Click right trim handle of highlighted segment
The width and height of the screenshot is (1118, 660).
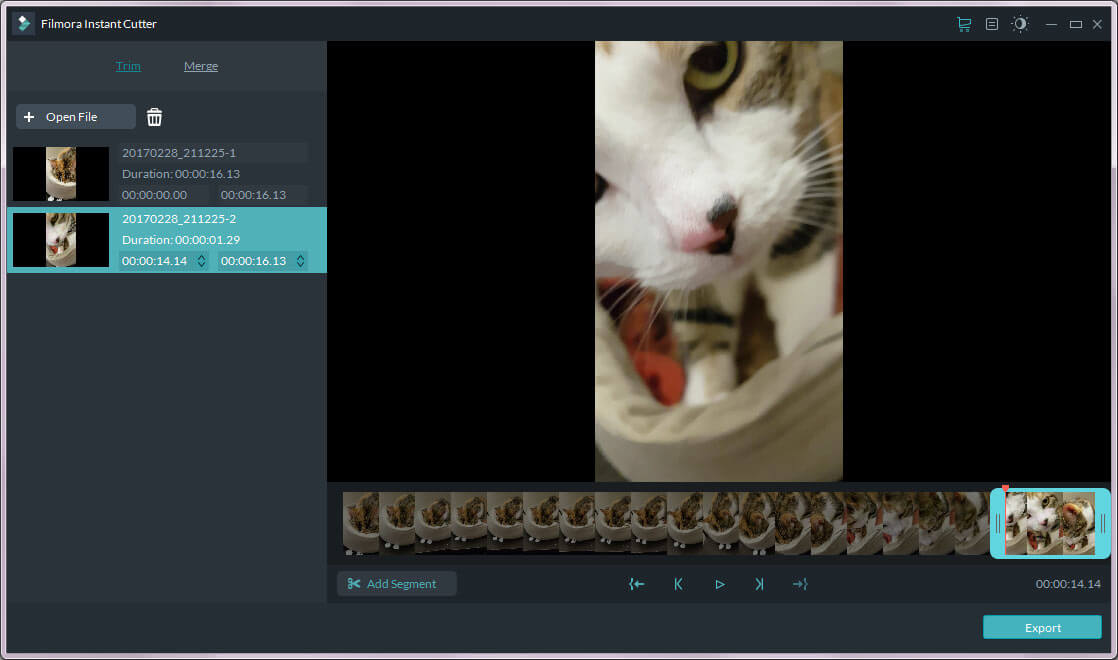pyautogui.click(x=1102, y=524)
